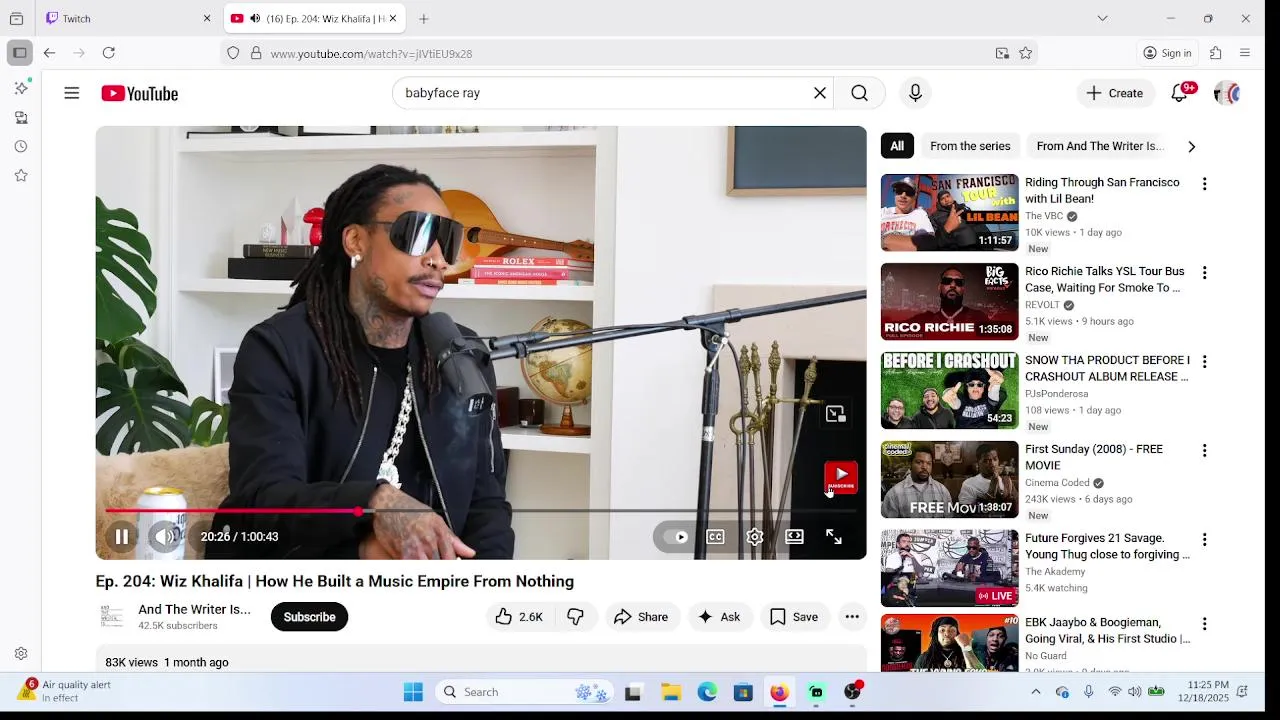Click the channel subscribe watermark on video
The width and height of the screenshot is (1280, 720).
[841, 477]
